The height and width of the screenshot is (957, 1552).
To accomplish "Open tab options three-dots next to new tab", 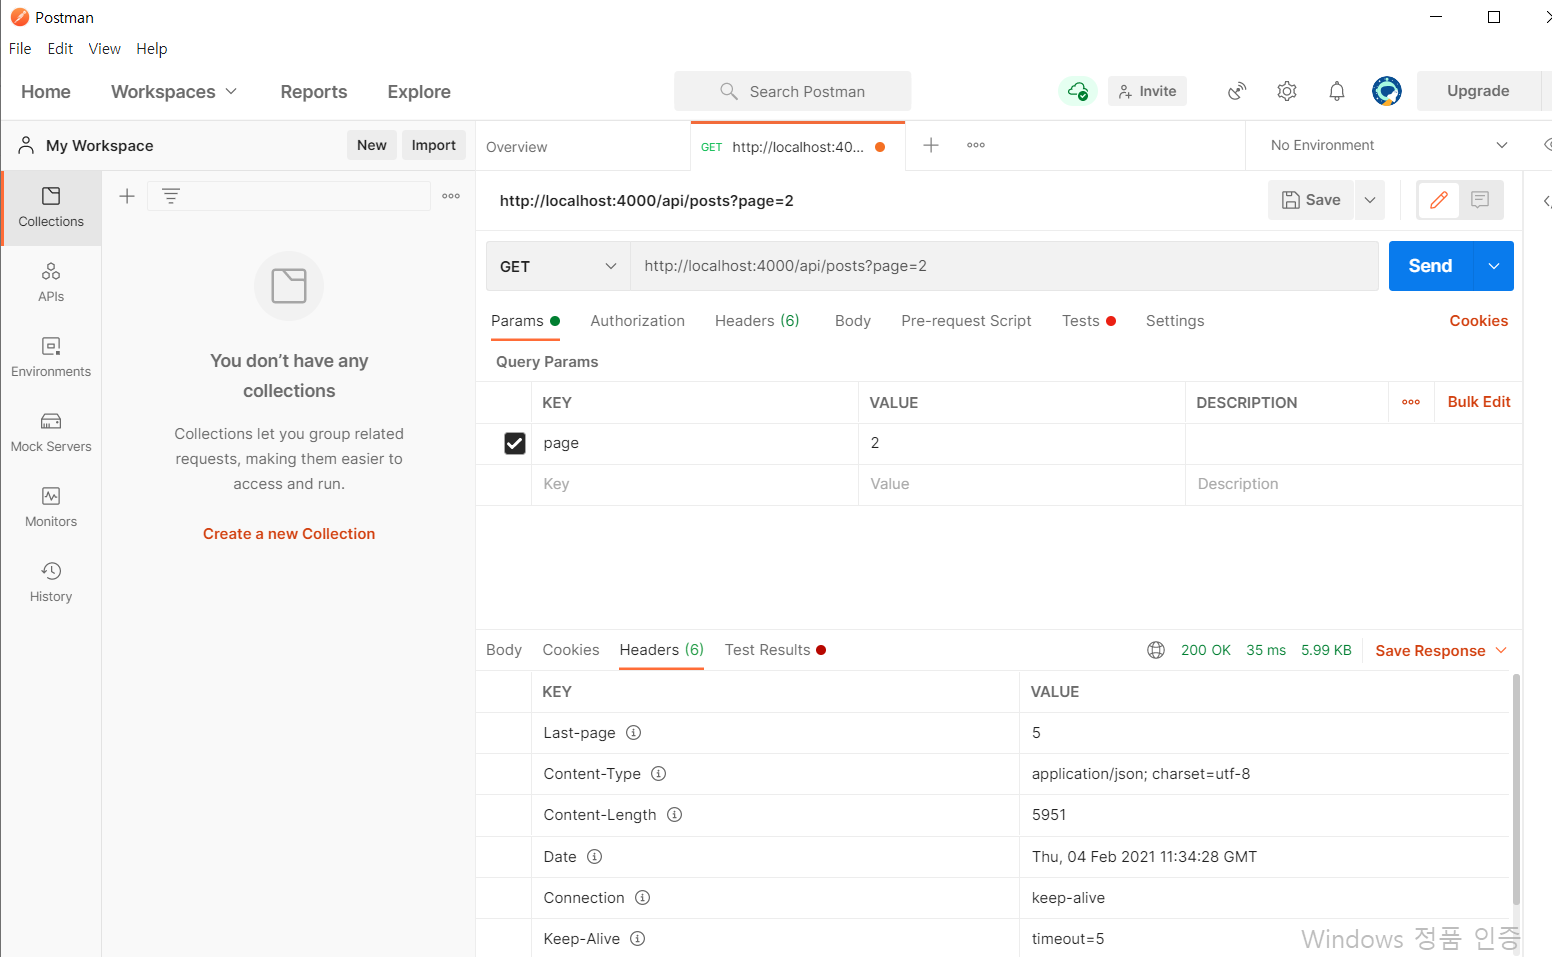I will [976, 145].
